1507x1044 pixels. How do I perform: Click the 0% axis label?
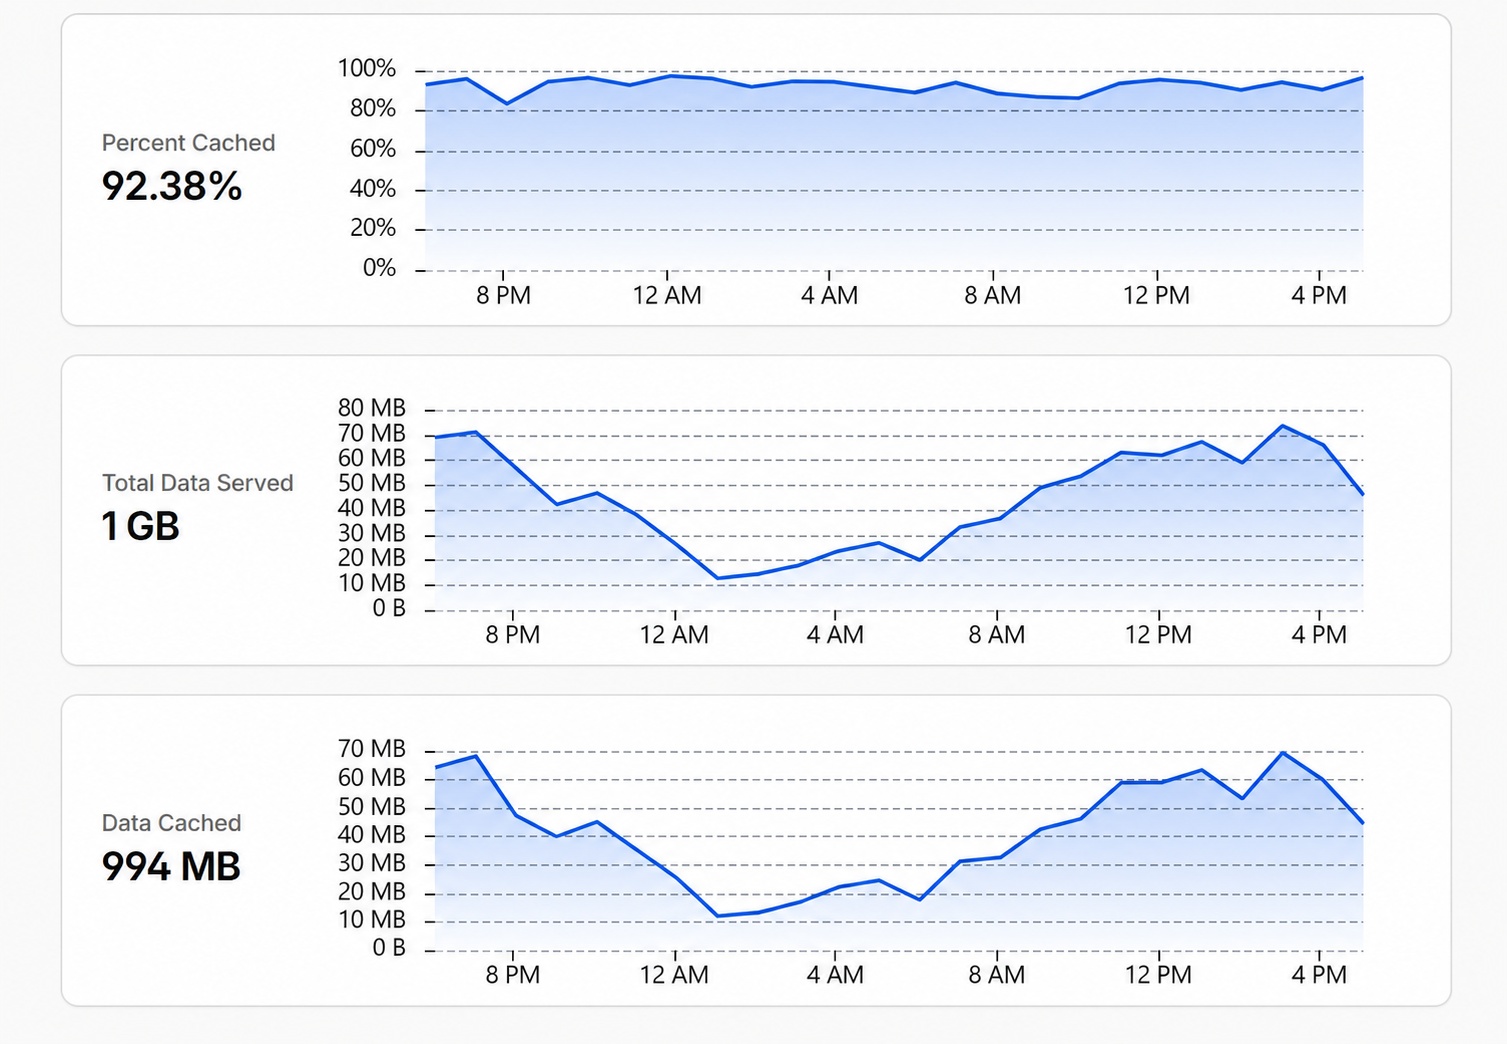coord(379,268)
